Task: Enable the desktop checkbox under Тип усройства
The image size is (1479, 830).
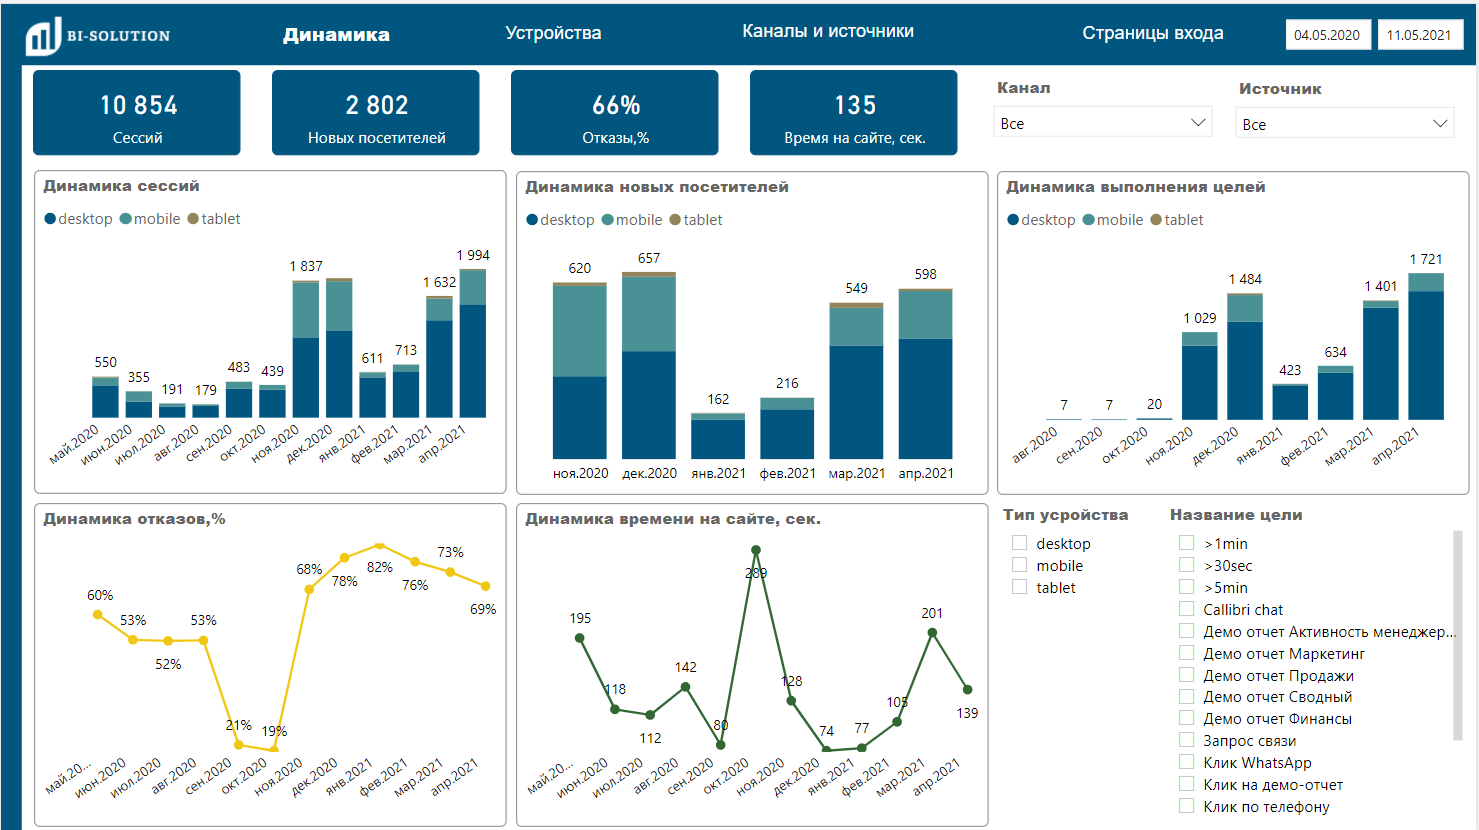Action: click(1020, 542)
